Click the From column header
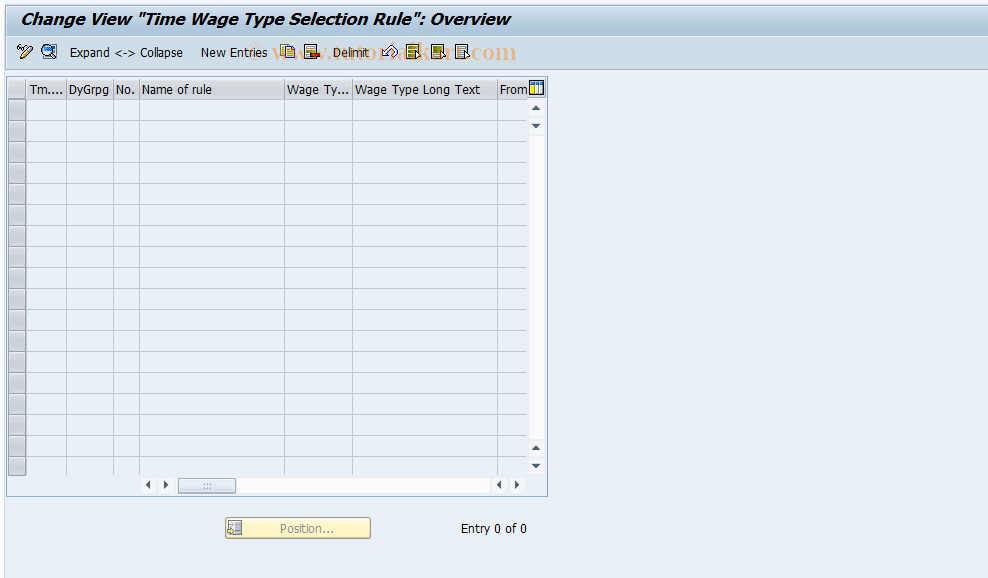 513,90
